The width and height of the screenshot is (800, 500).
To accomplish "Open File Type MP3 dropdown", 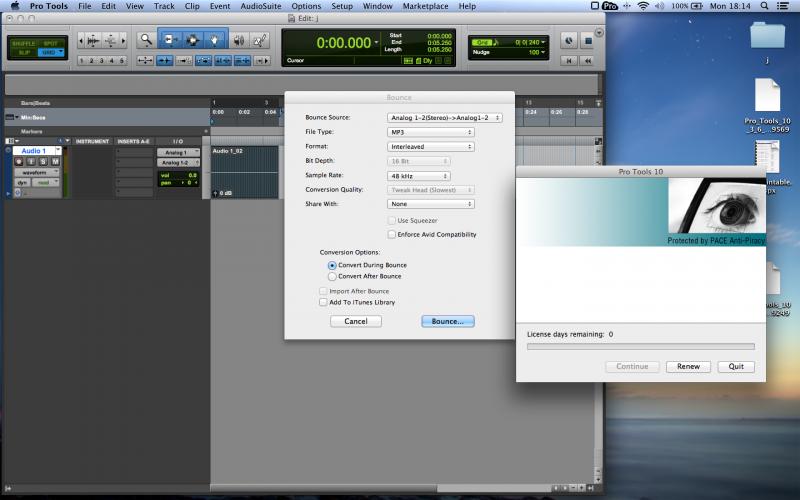I will tap(431, 132).
